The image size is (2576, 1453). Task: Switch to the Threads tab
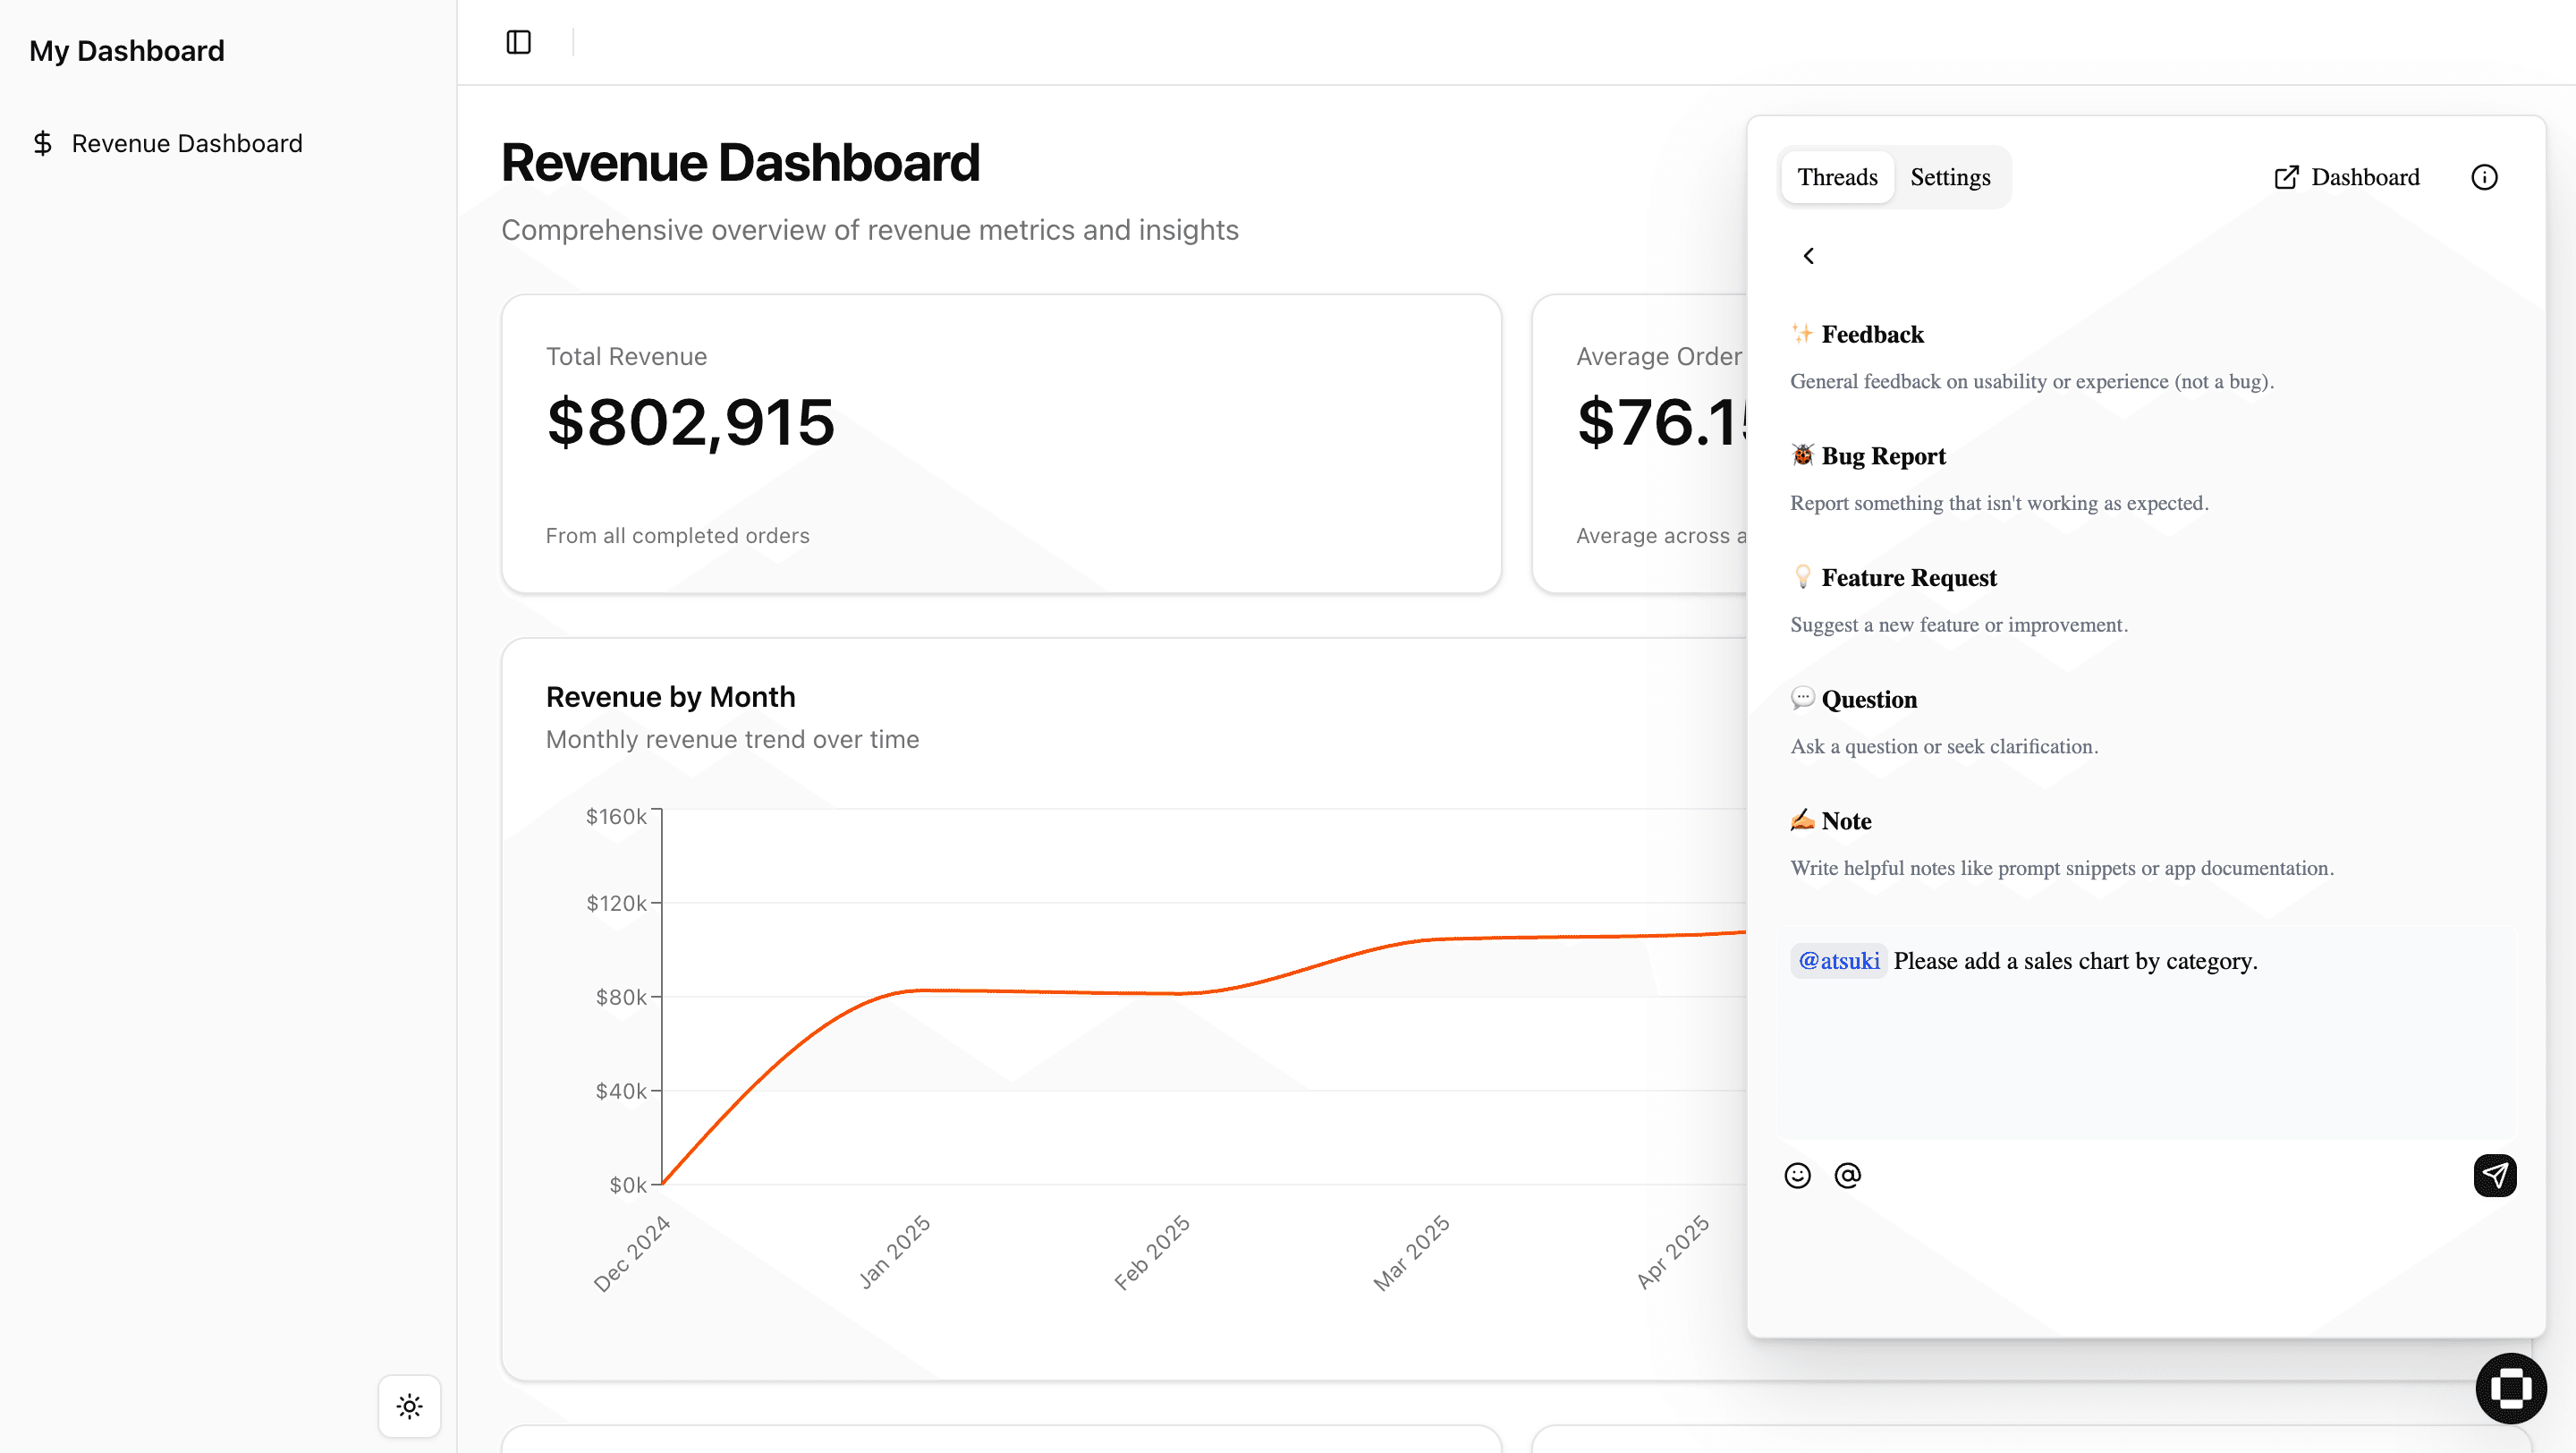point(1837,177)
